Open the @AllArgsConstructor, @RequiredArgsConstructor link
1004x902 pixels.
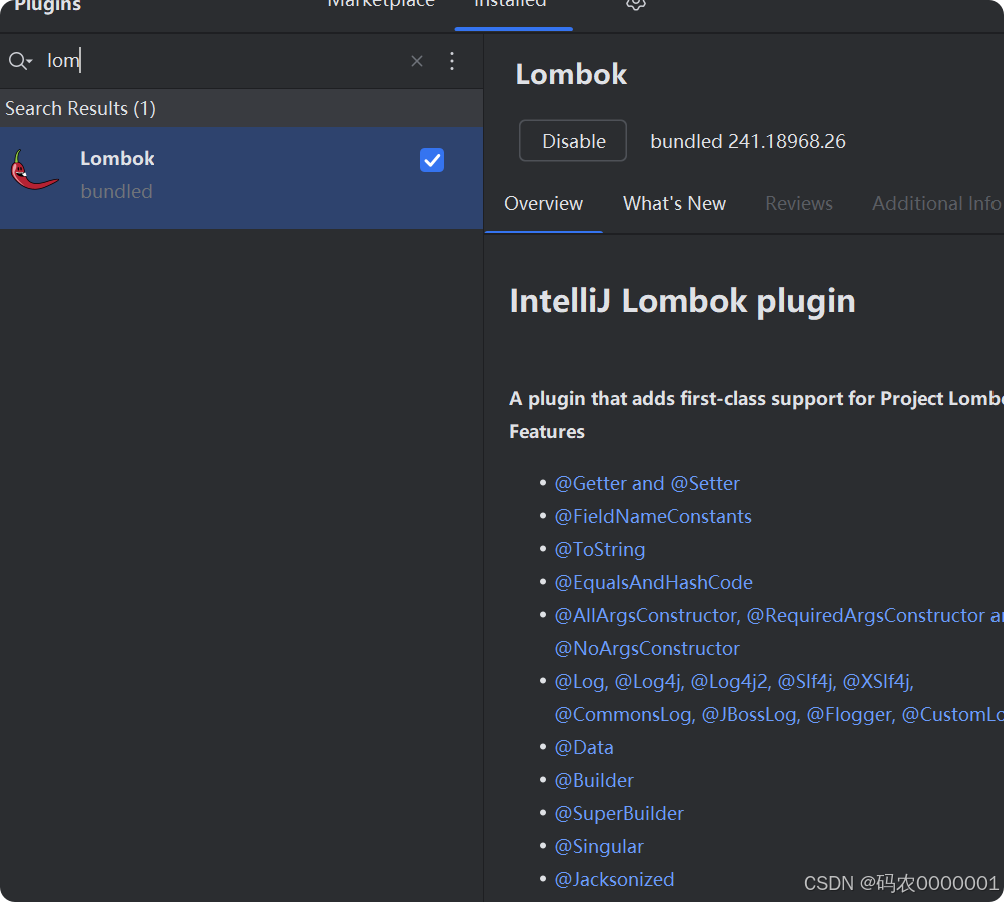click(779, 616)
